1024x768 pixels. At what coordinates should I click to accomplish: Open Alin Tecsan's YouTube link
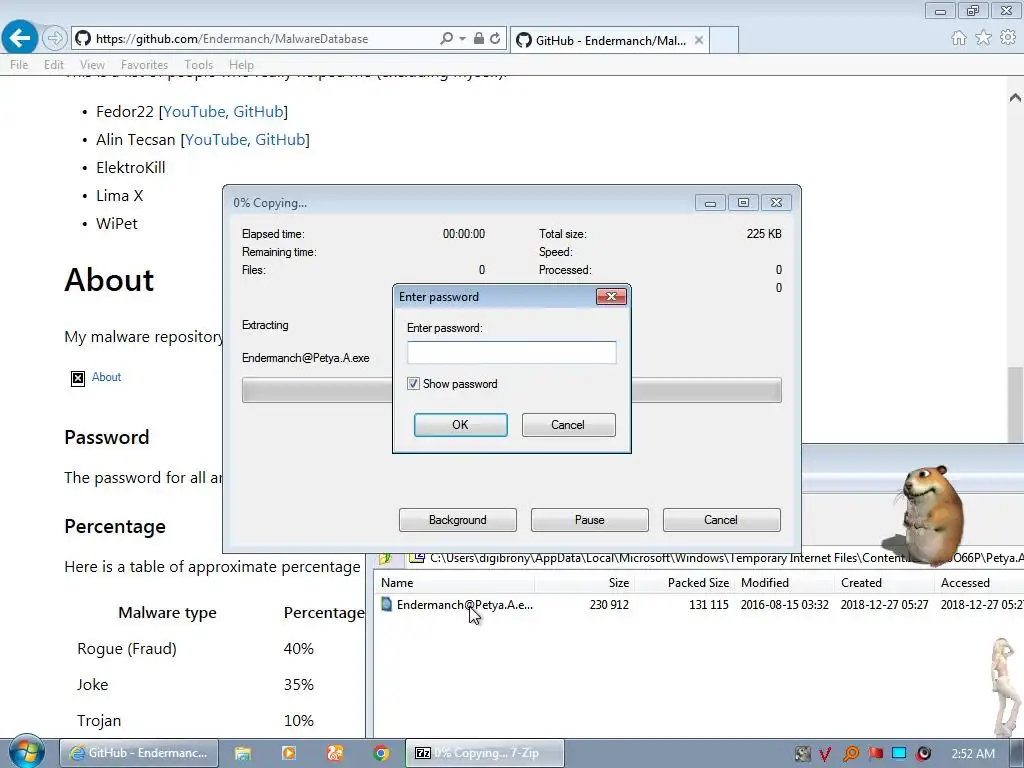pyautogui.click(x=216, y=140)
